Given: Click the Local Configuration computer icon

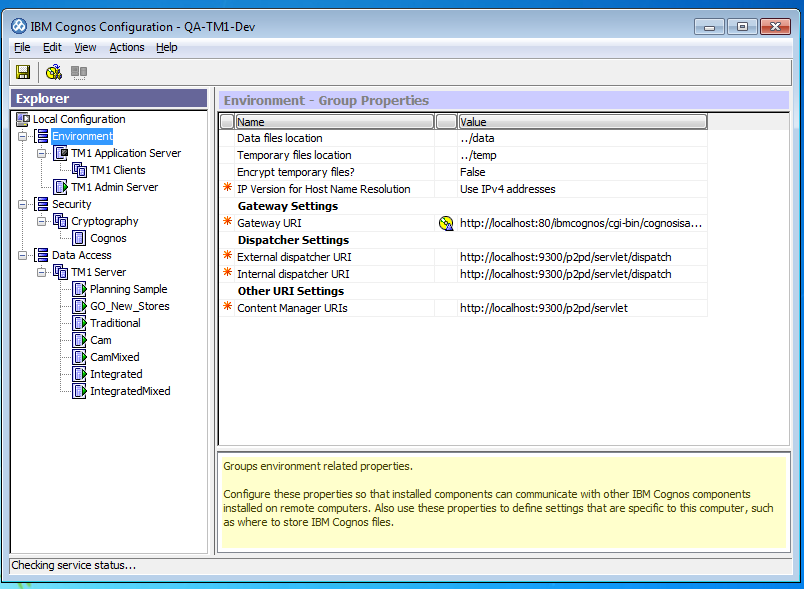Looking at the screenshot, I should [23, 119].
